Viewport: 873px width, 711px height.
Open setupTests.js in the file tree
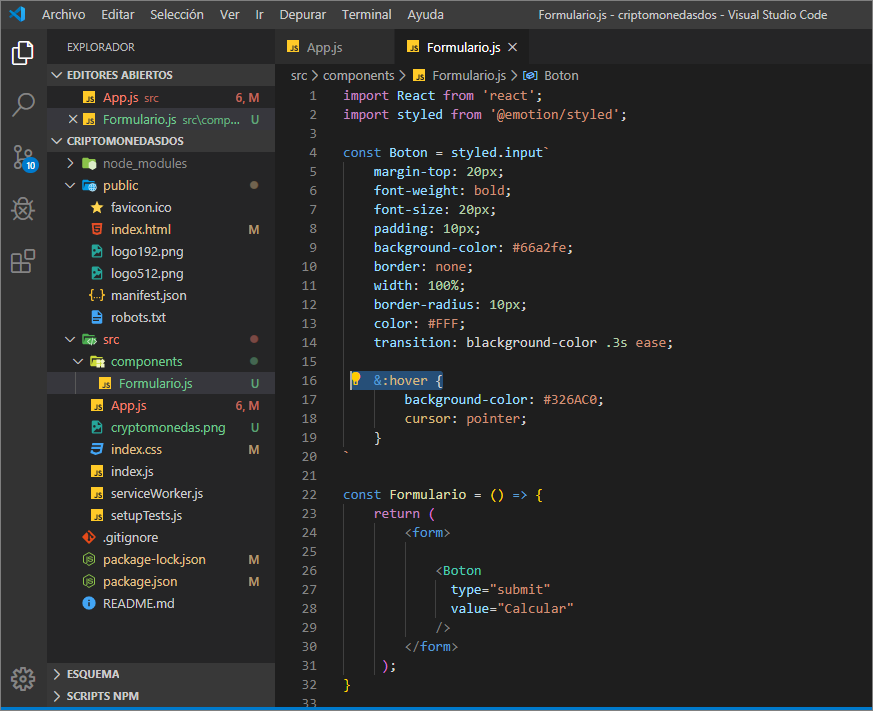161,515
